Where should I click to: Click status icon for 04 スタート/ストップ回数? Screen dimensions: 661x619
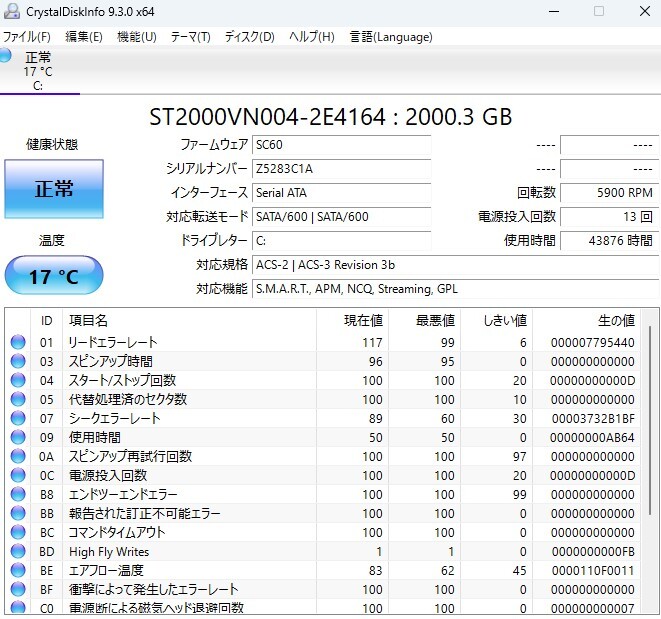coord(18,380)
